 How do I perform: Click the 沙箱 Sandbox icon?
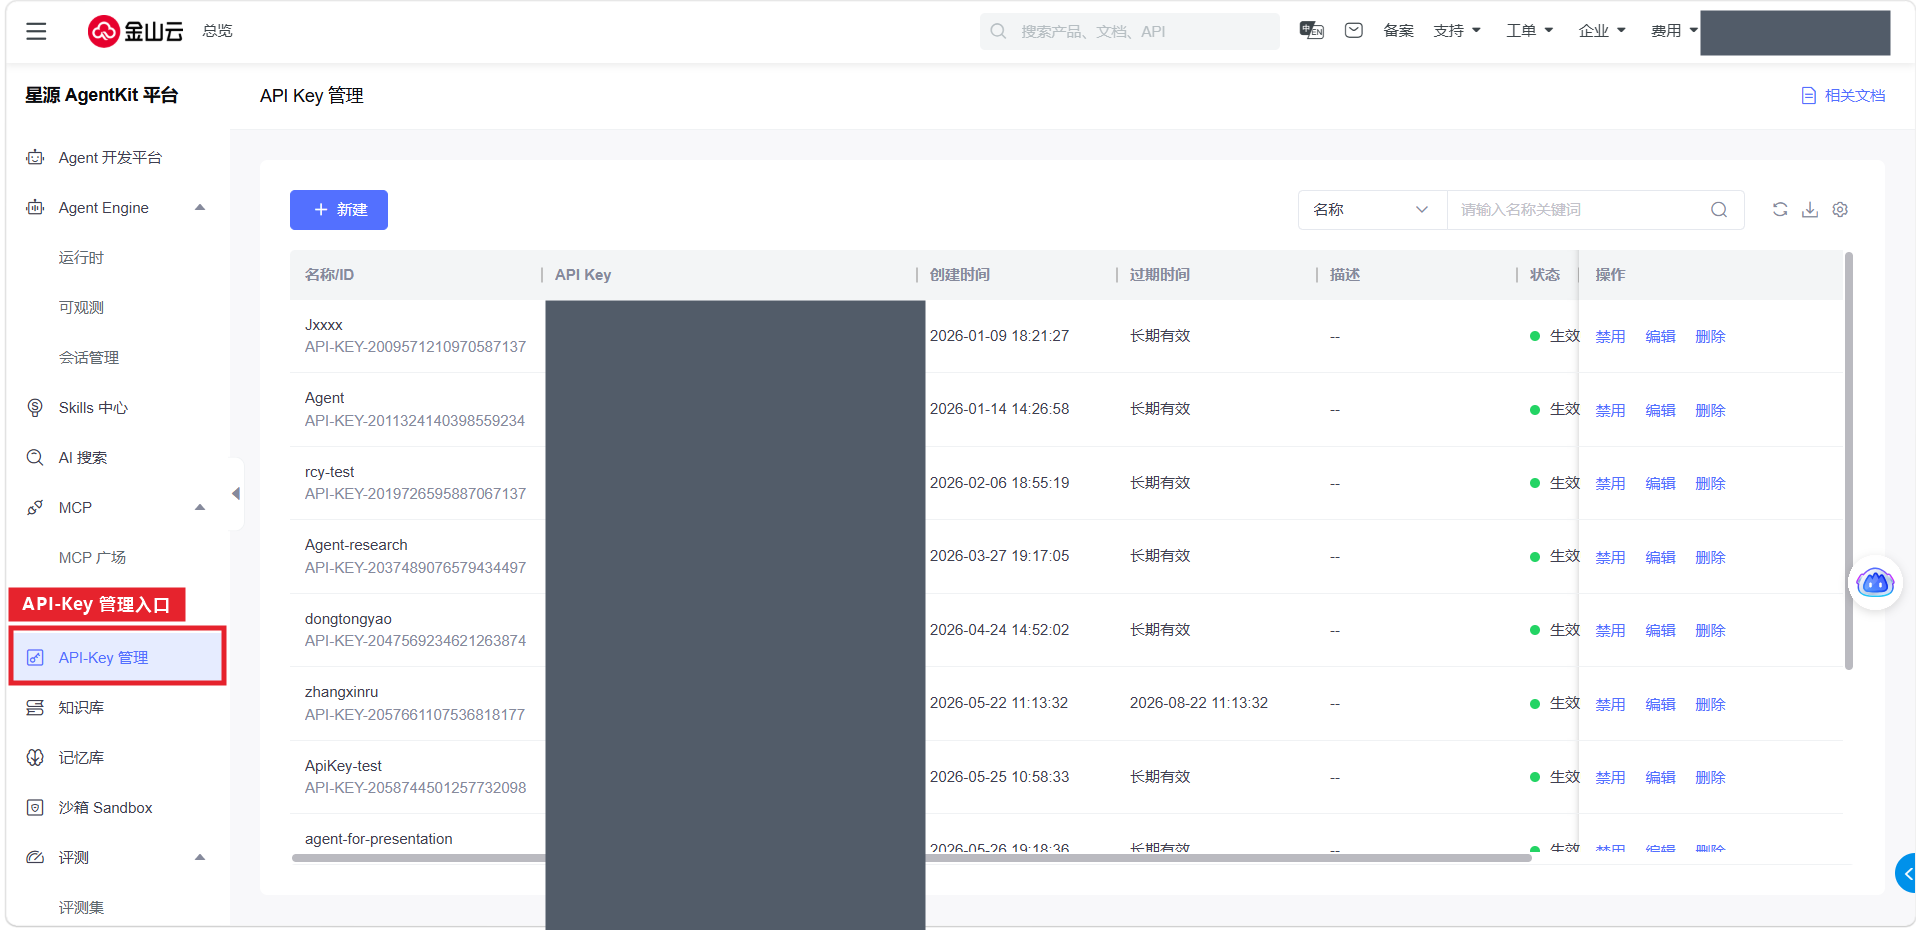tap(35, 807)
